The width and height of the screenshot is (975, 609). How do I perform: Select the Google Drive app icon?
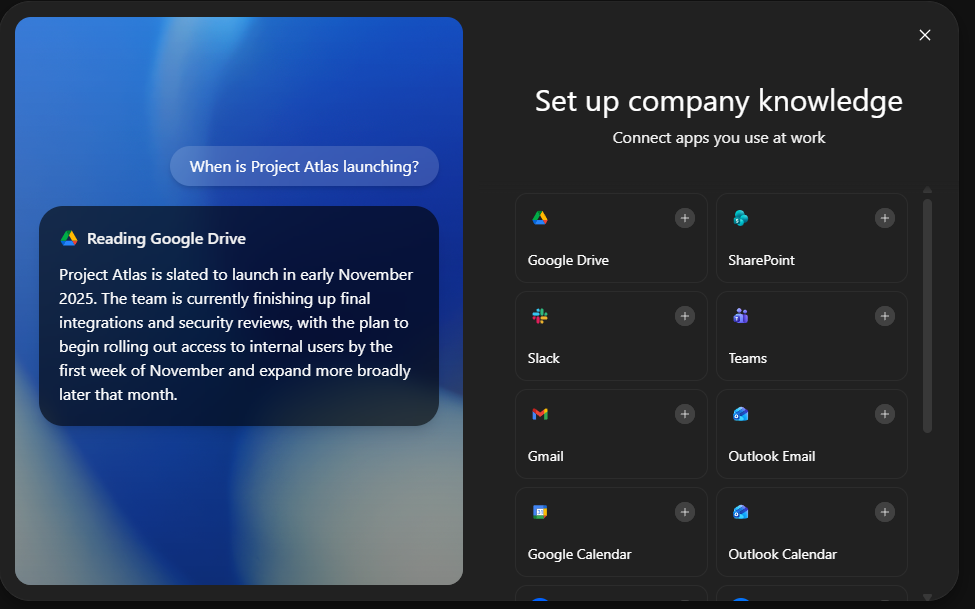coord(541,216)
